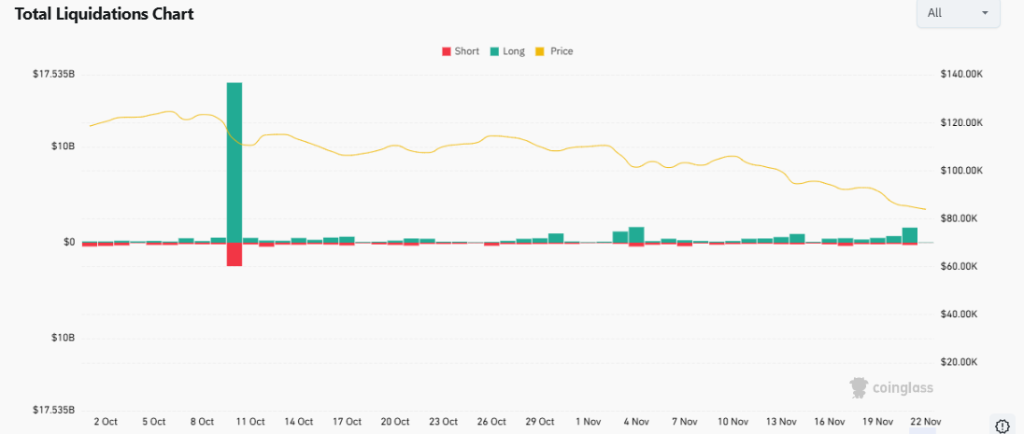The image size is (1024, 434).
Task: Open the All filter dropdown
Action: coord(957,13)
